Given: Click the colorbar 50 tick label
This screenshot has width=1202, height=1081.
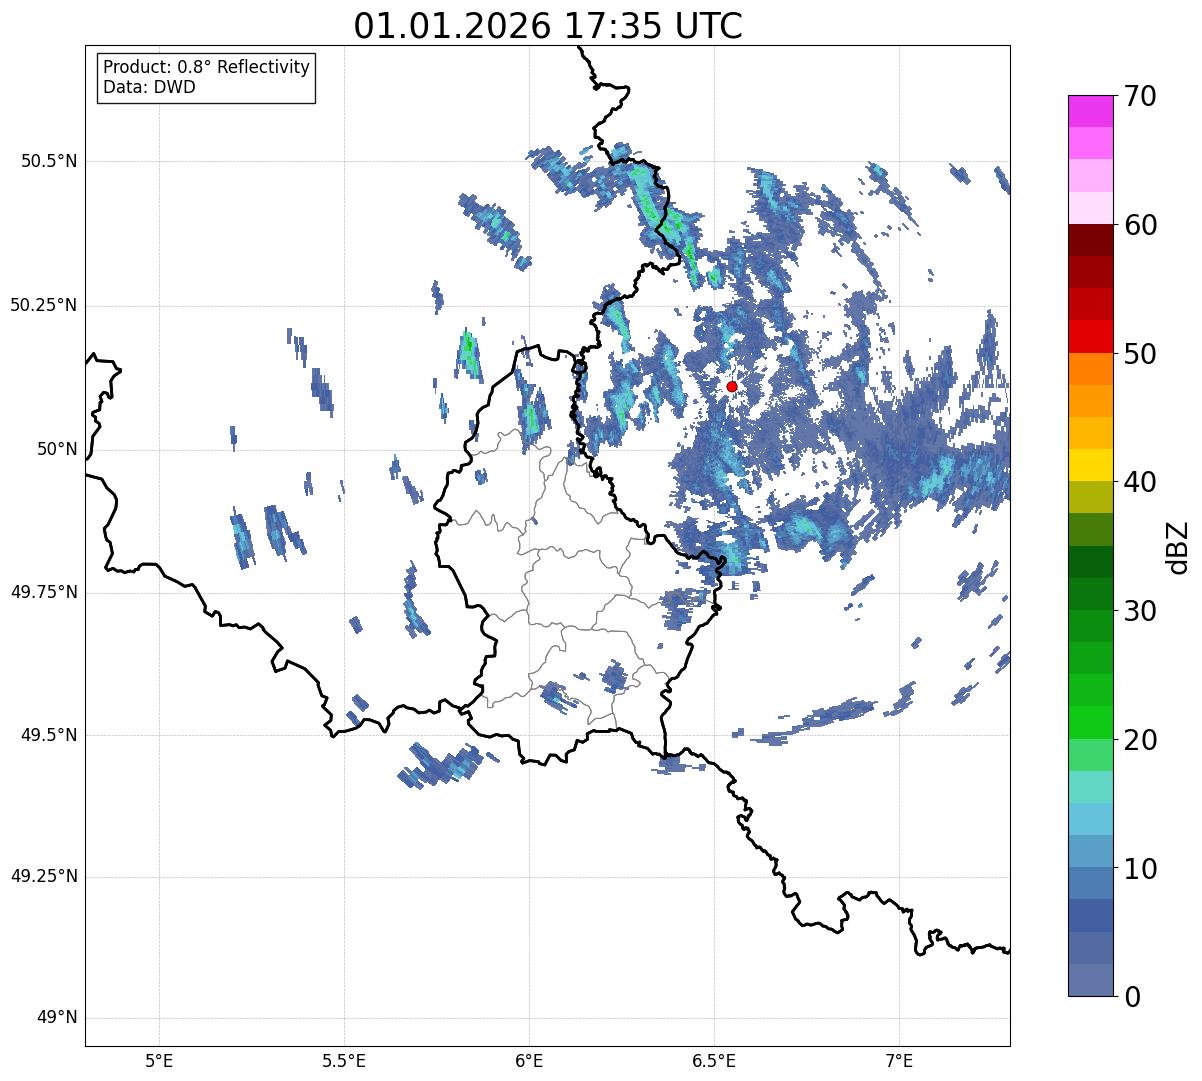Looking at the screenshot, I should [1139, 354].
